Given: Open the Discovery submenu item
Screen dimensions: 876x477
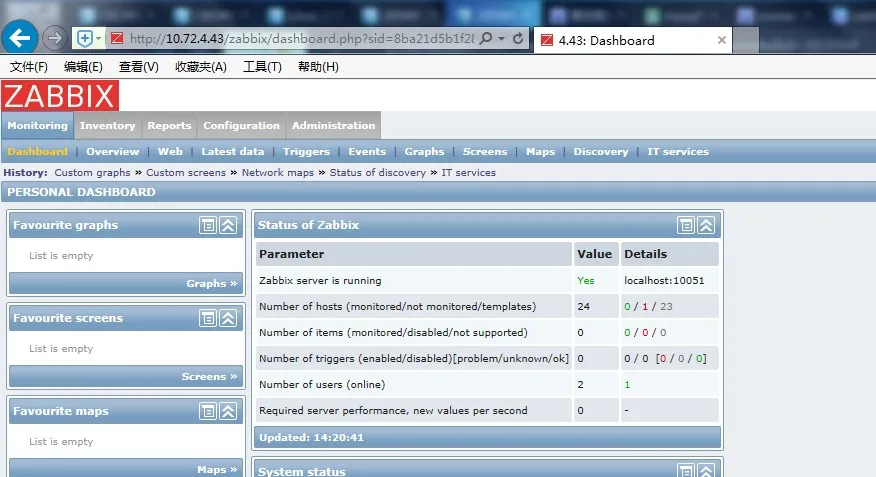Looking at the screenshot, I should click(601, 151).
